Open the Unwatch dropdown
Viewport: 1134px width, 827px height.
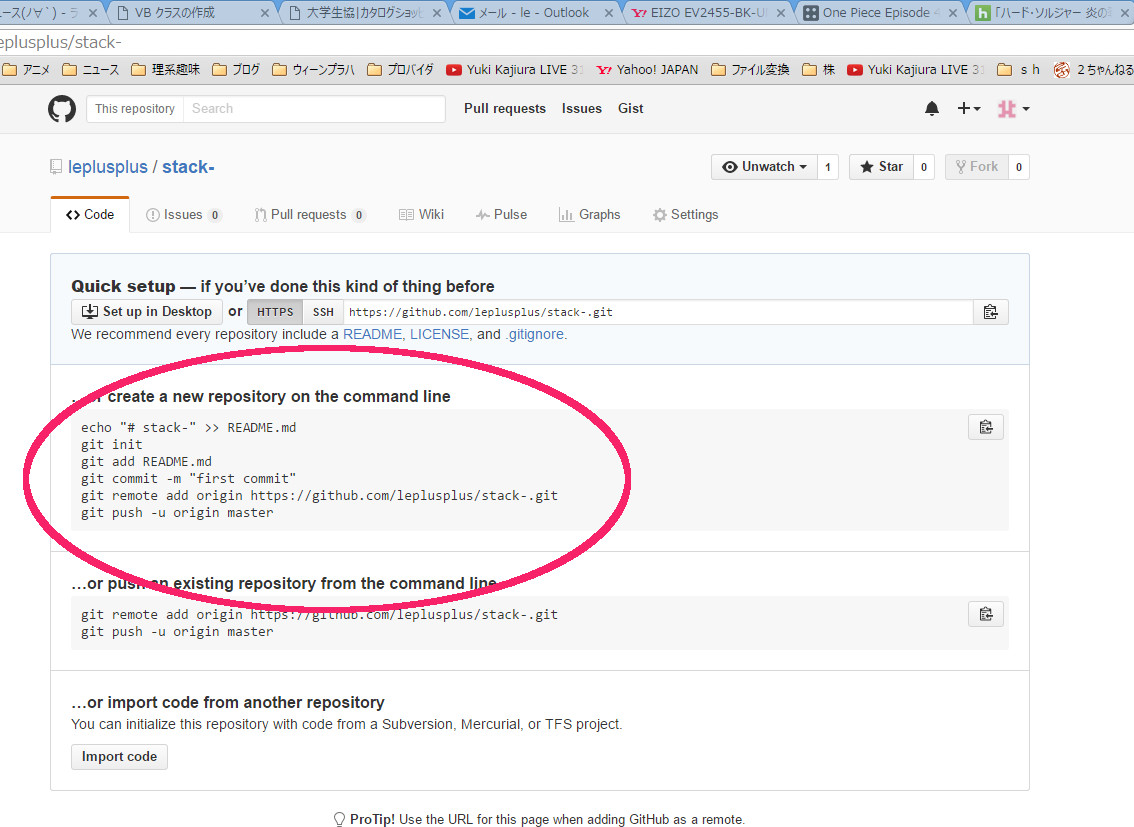[x=764, y=167]
